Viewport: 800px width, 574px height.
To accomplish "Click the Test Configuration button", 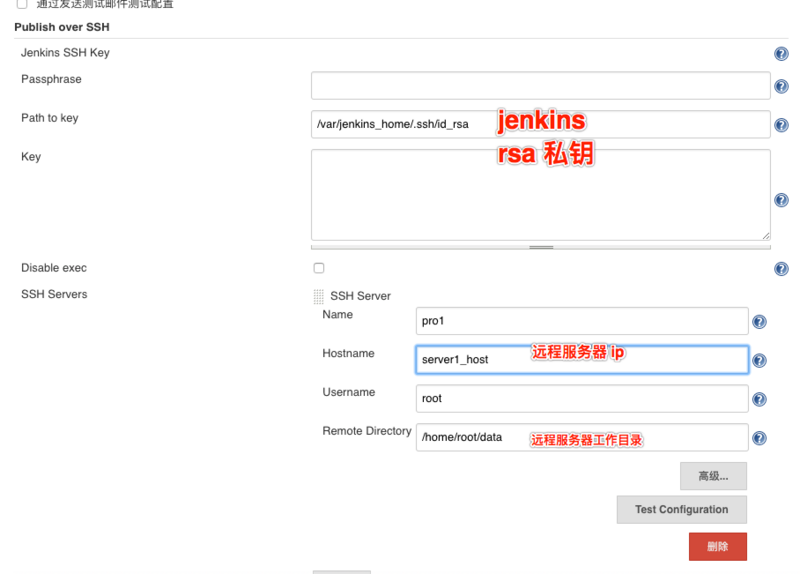I will 682,510.
